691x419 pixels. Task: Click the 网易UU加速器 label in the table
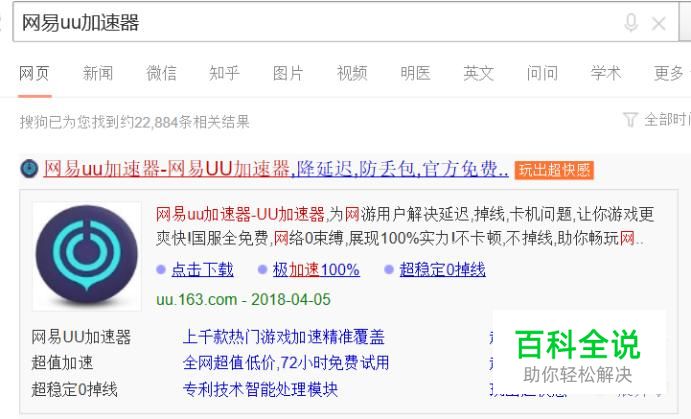[x=81, y=337]
